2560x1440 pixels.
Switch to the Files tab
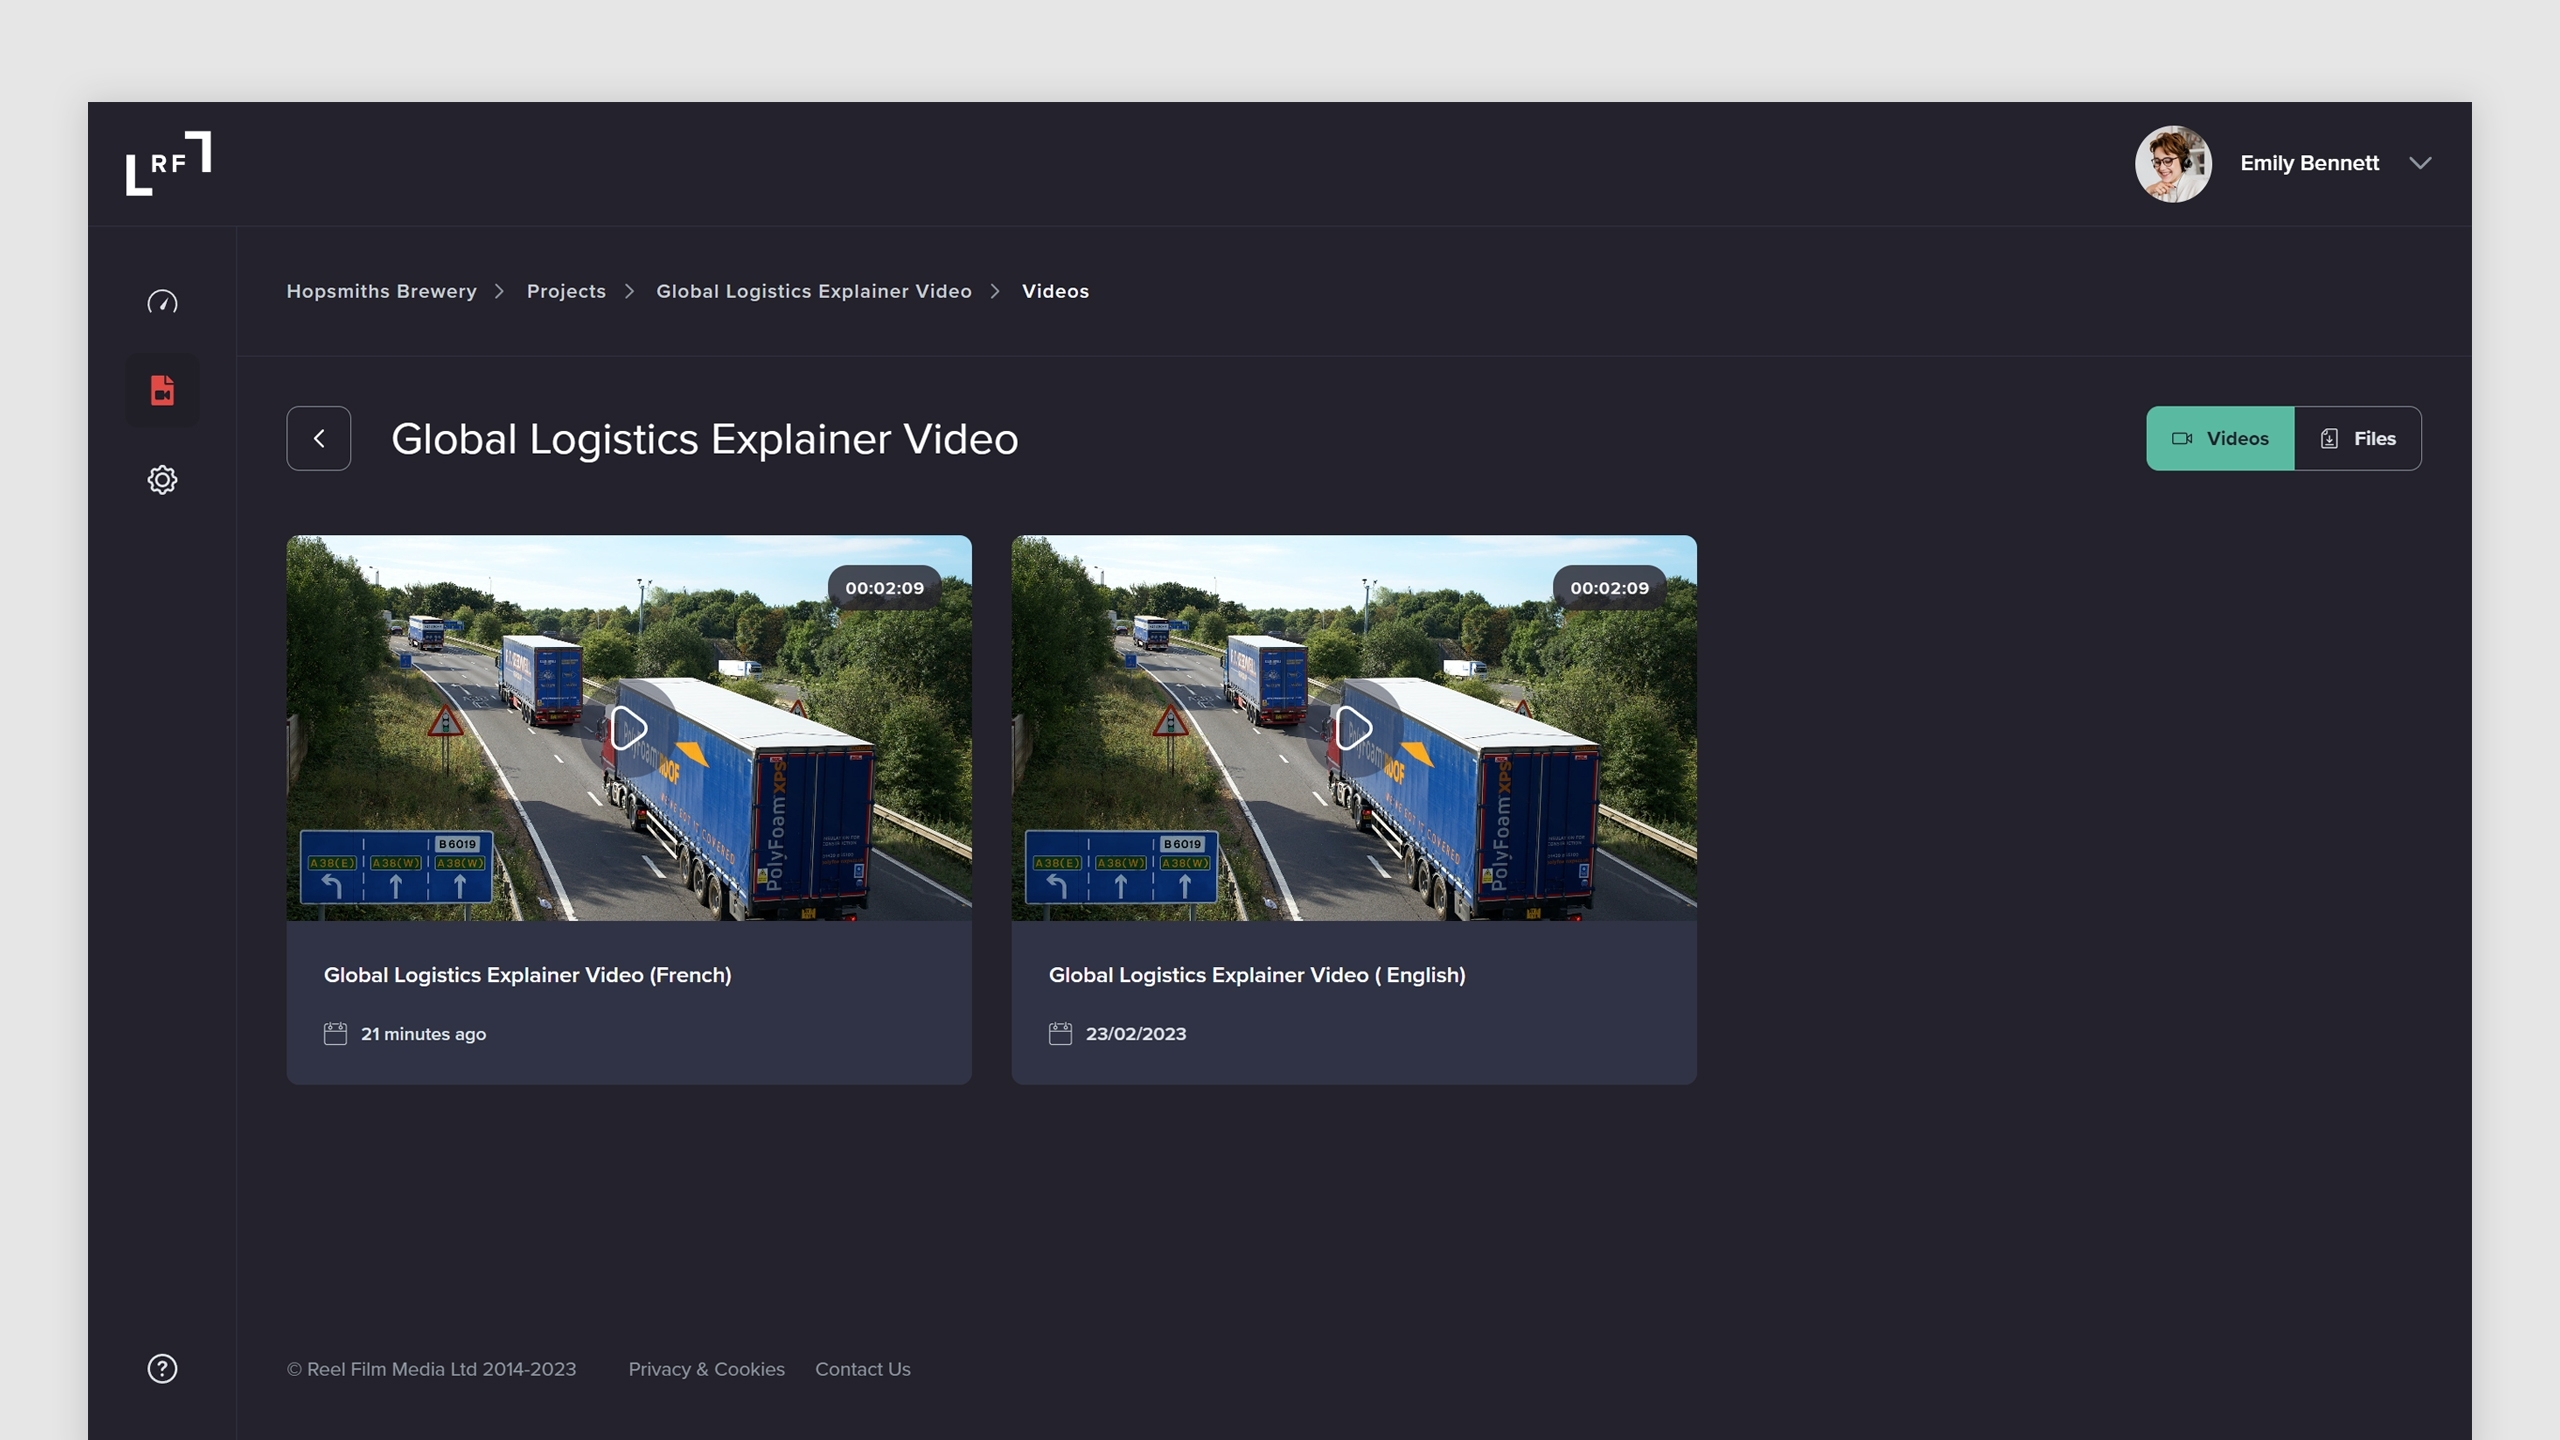click(2357, 438)
